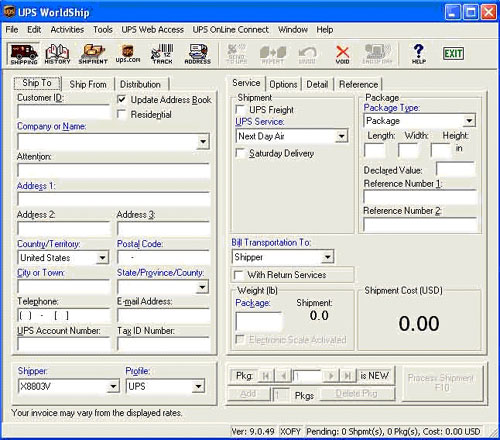Image resolution: width=500 pixels, height=440 pixels.
Task: Uncheck Update Address Book checkbox
Action: coord(122,99)
